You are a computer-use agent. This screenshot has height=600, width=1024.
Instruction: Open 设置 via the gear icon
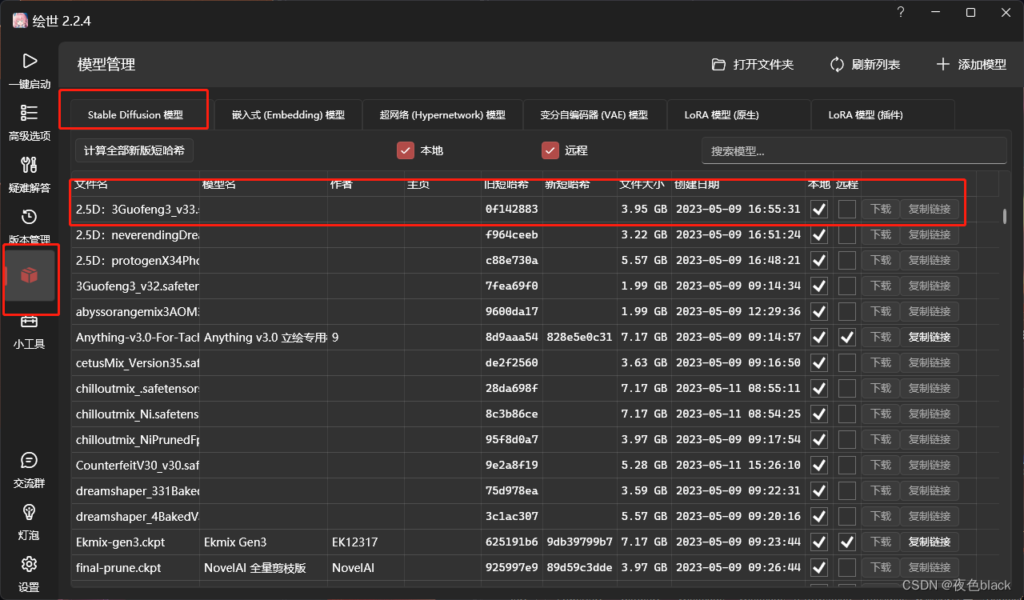[x=29, y=565]
